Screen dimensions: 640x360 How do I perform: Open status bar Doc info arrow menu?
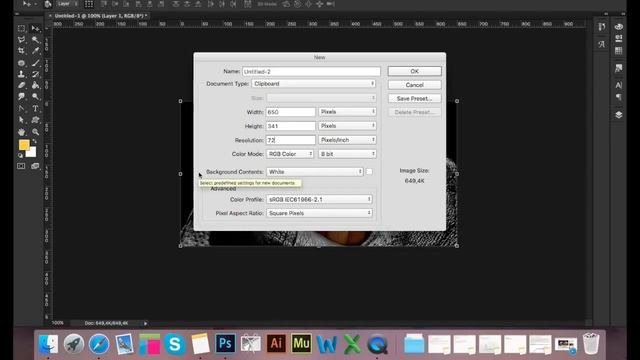[x=145, y=323]
